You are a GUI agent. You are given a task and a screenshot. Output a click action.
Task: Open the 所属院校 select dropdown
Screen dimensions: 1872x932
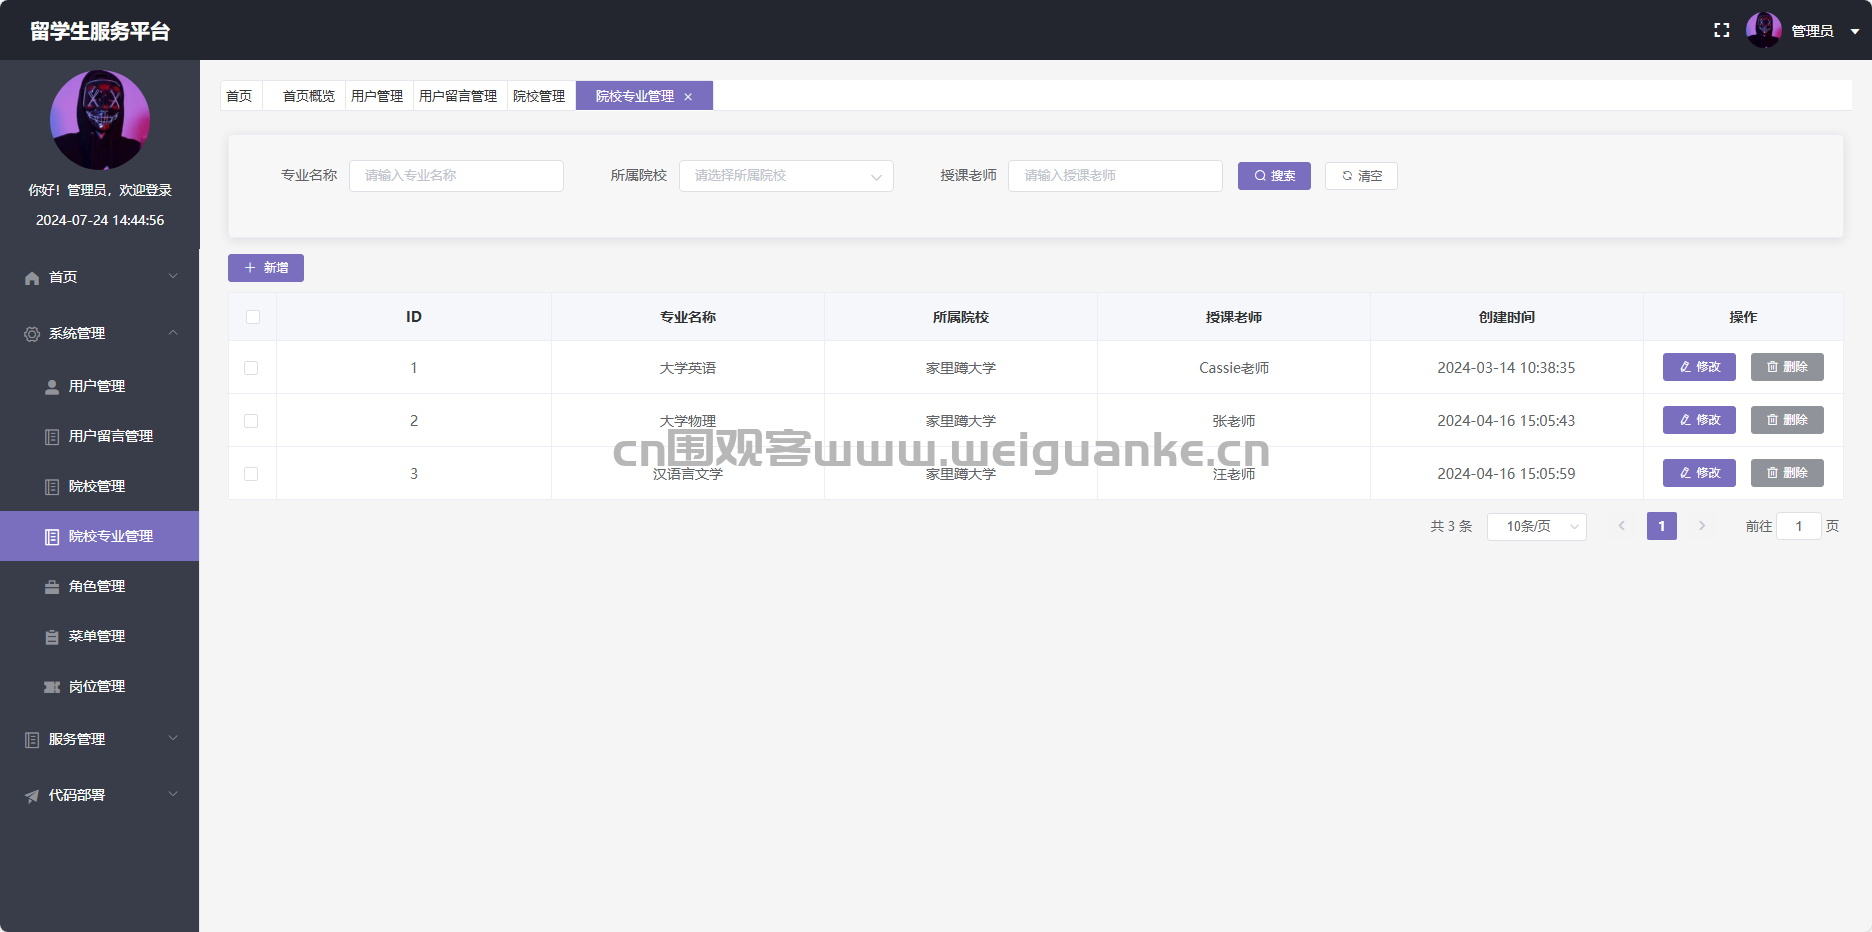point(786,176)
